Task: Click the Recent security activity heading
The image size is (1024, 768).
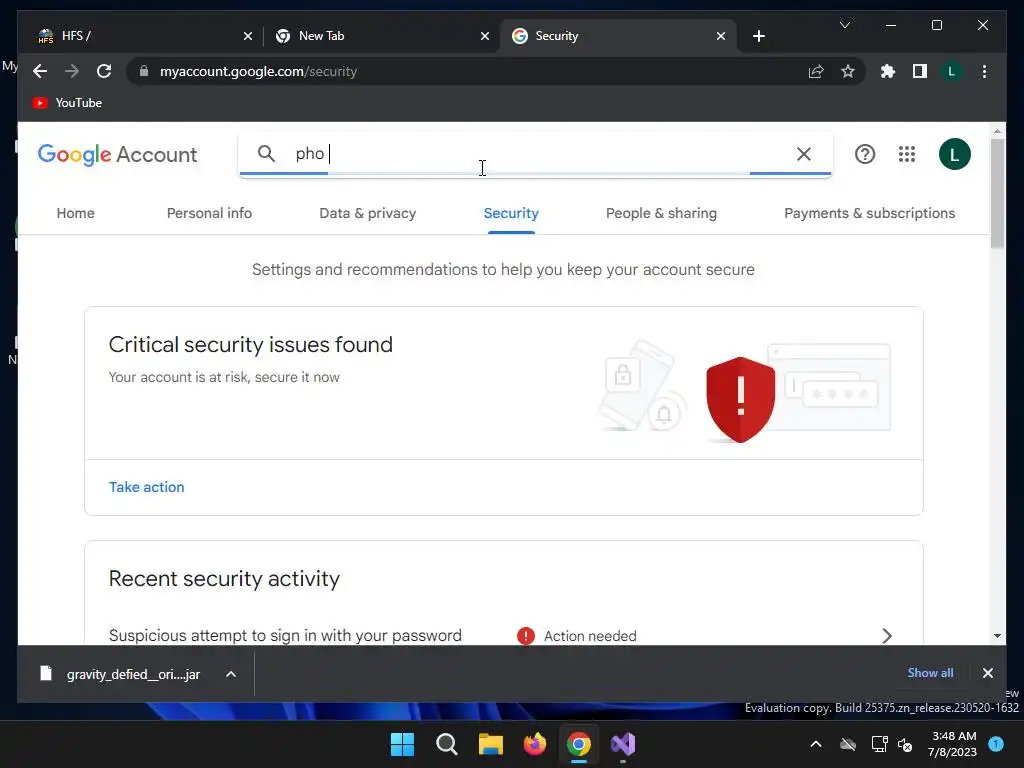Action: click(x=224, y=579)
